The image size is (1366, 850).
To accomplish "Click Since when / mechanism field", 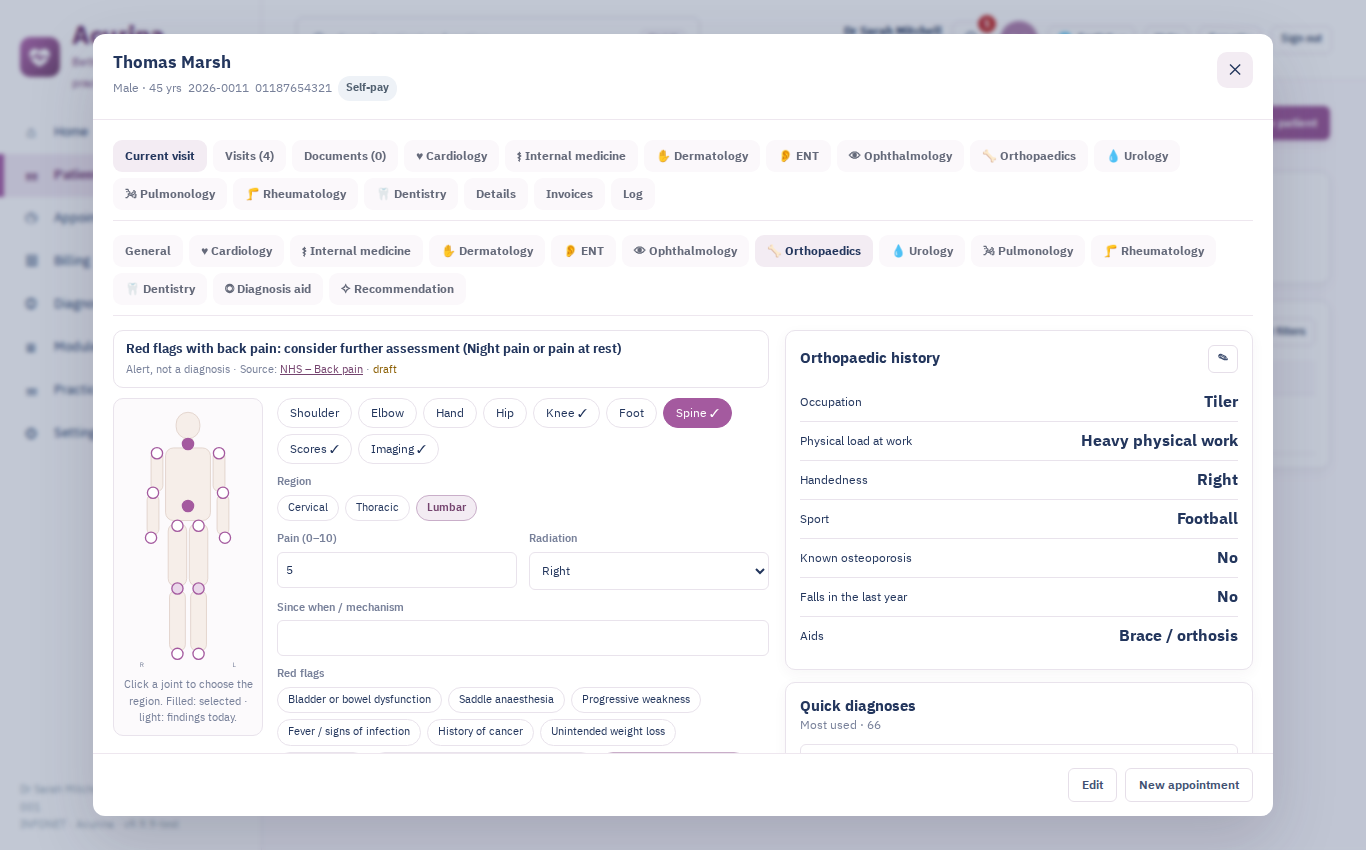I will tap(523, 638).
